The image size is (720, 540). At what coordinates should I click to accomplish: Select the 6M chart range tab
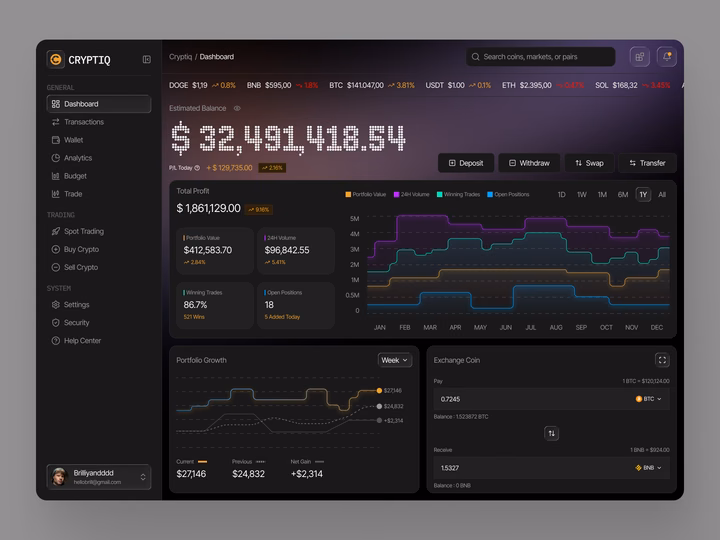[x=623, y=194]
